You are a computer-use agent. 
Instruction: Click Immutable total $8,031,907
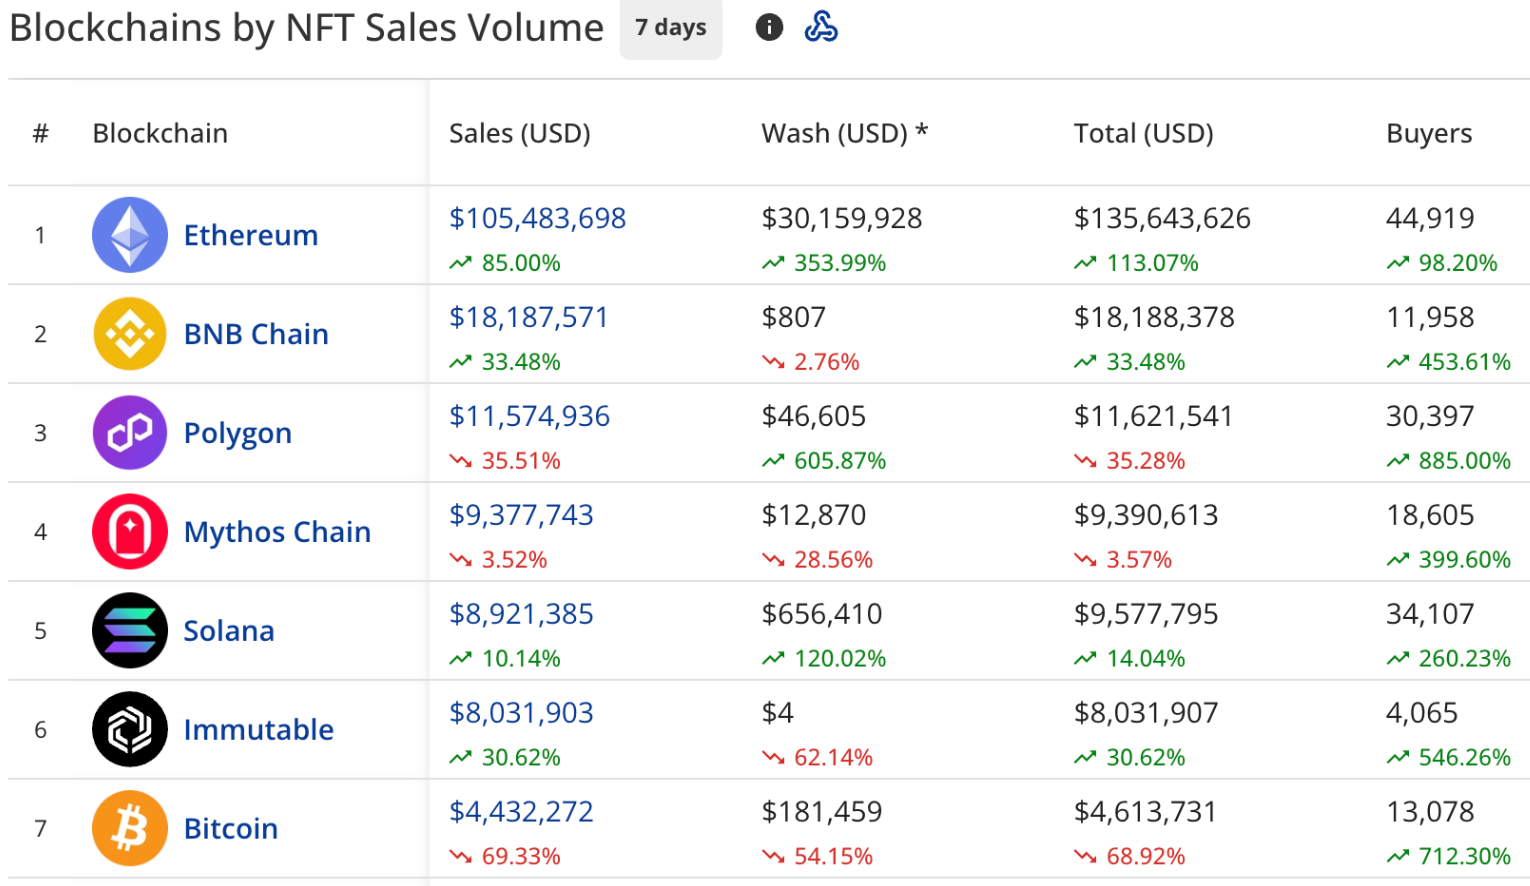coord(1146,713)
